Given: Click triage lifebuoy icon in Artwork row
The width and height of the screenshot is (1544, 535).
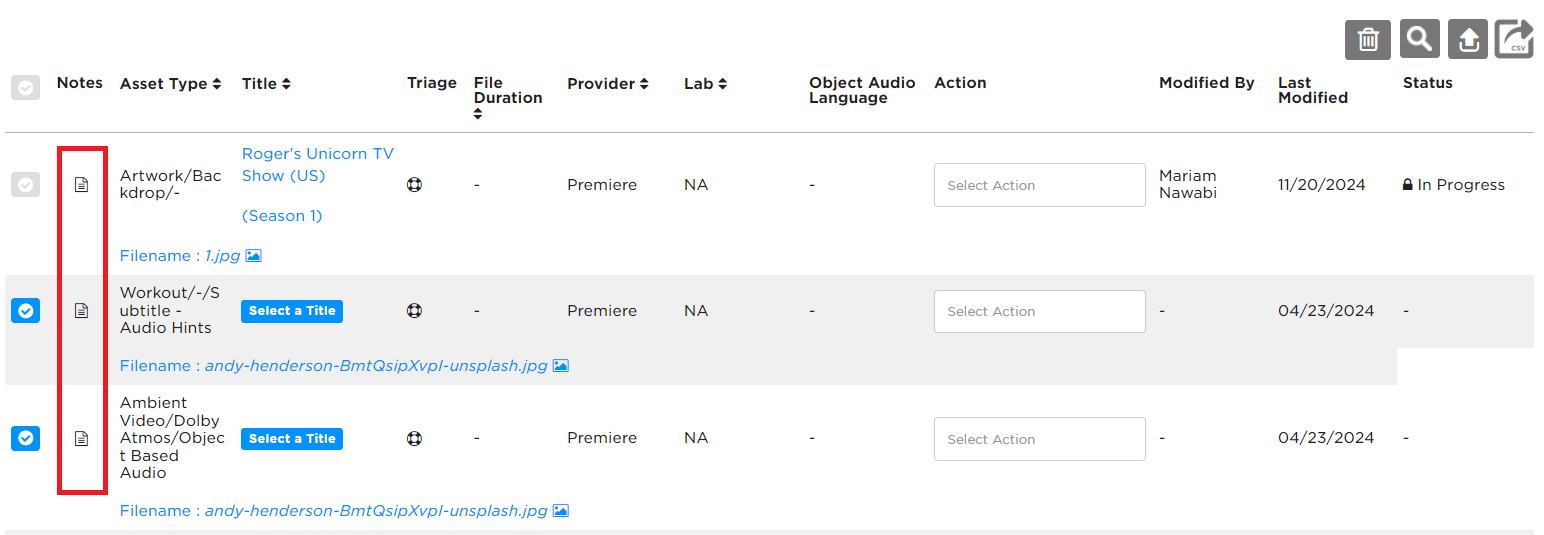Looking at the screenshot, I should [x=414, y=185].
